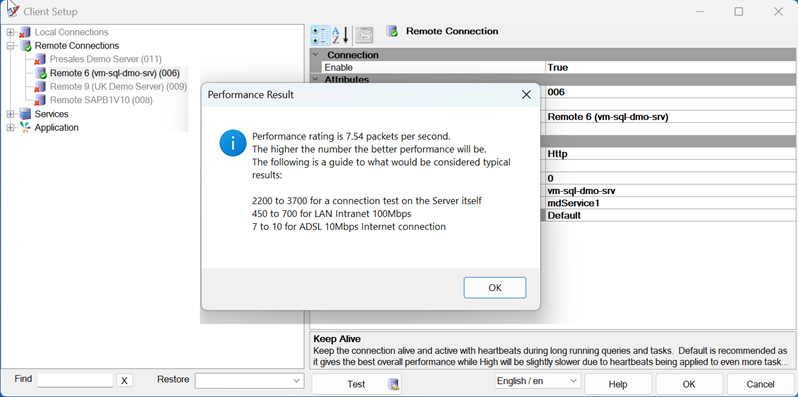Click Presales Demo Server database icon

pos(40,60)
